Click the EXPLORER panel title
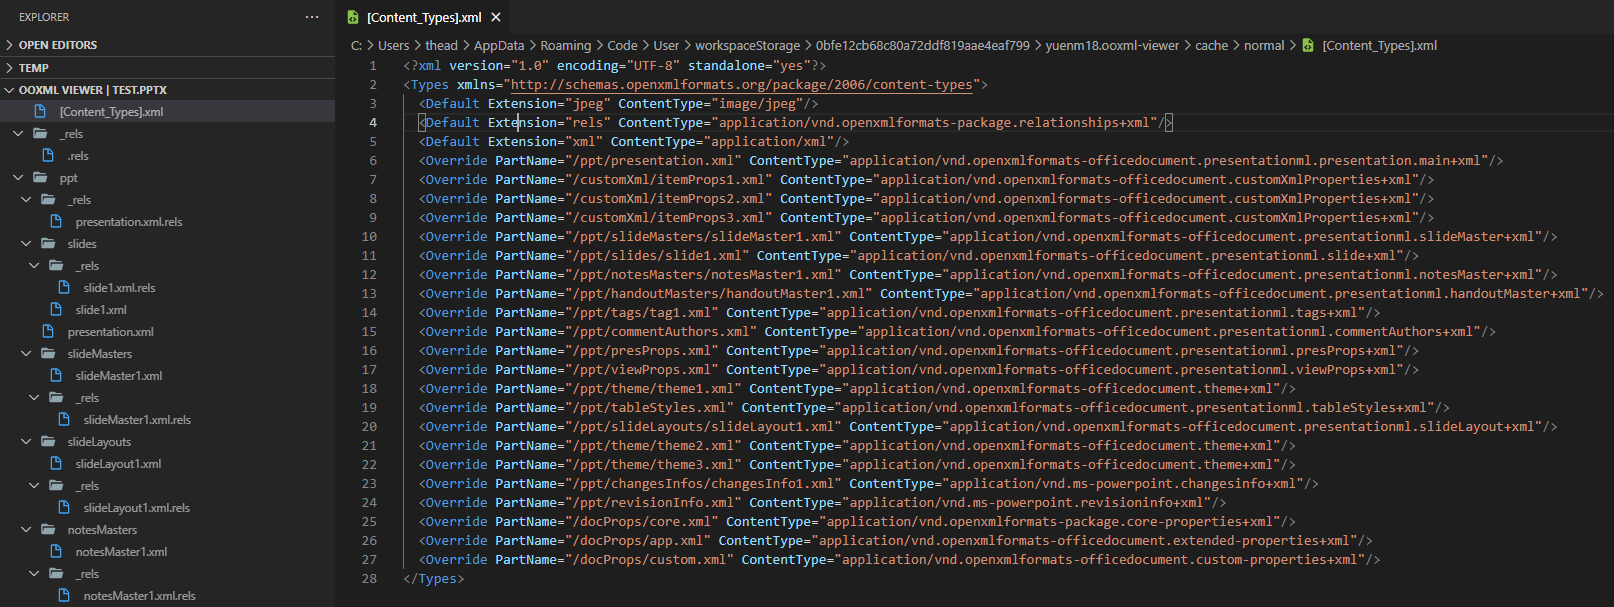 (44, 17)
